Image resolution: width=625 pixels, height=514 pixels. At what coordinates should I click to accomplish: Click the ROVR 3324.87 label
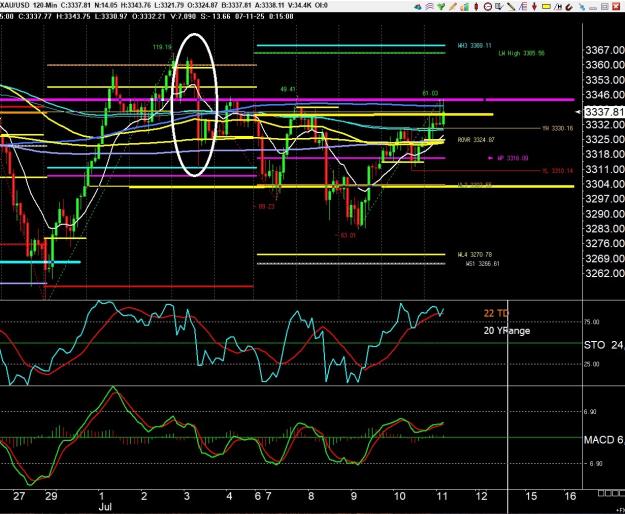pos(476,140)
